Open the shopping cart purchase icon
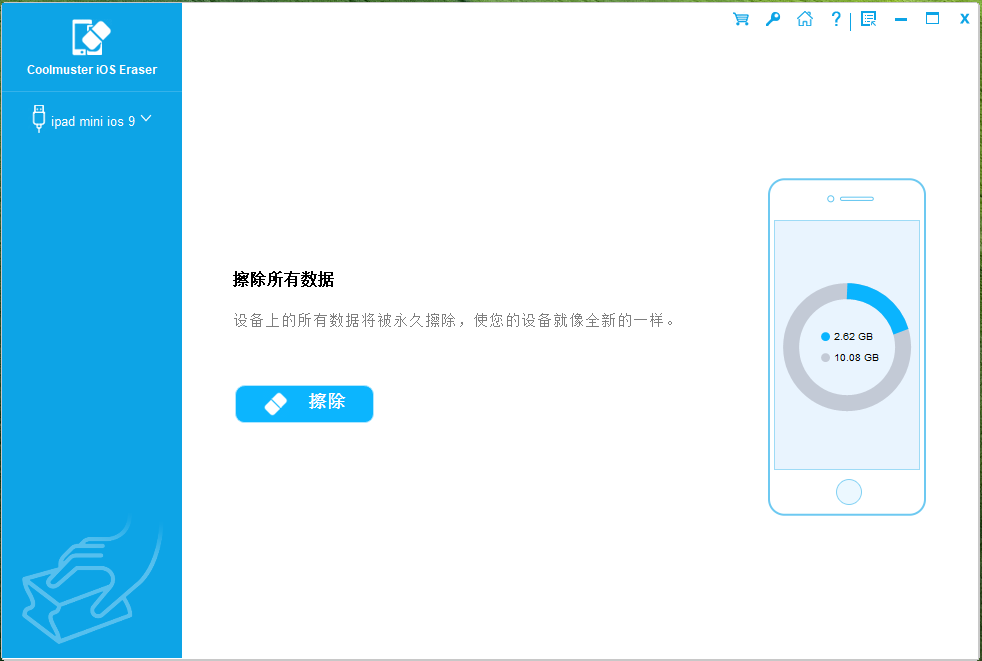 [741, 19]
